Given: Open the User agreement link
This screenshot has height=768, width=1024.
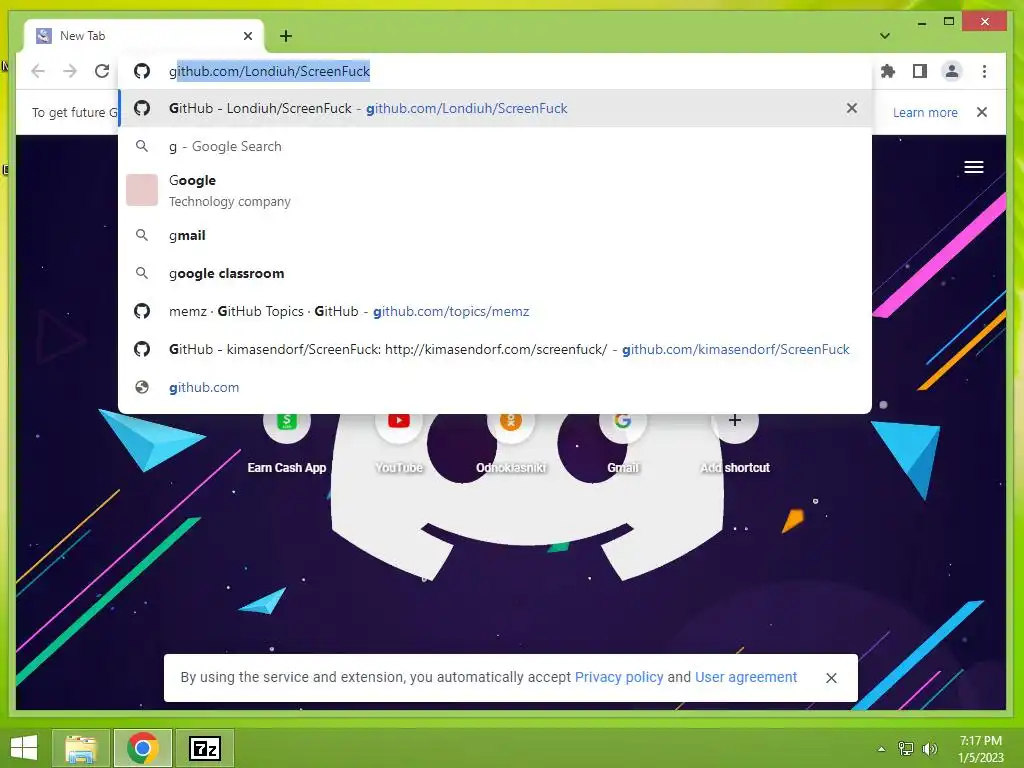Looking at the screenshot, I should tap(746, 677).
